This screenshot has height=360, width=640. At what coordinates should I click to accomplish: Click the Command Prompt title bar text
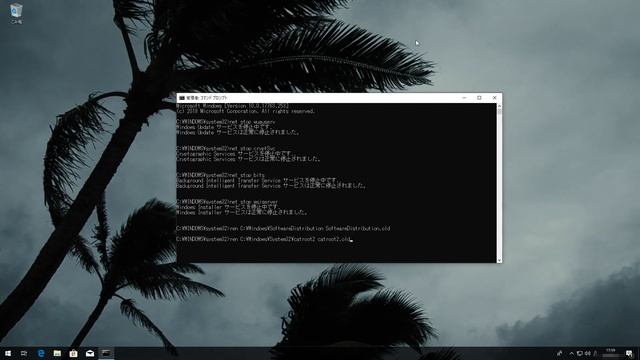pos(207,98)
